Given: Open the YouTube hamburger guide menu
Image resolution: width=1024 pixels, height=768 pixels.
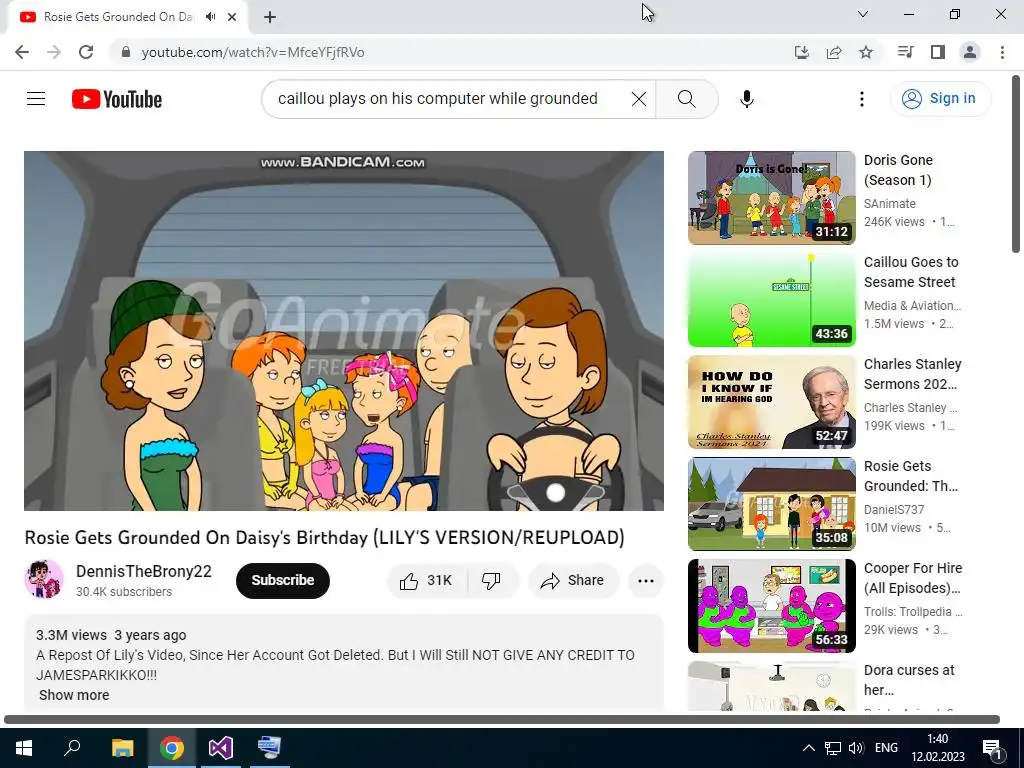Looking at the screenshot, I should click(x=36, y=99).
